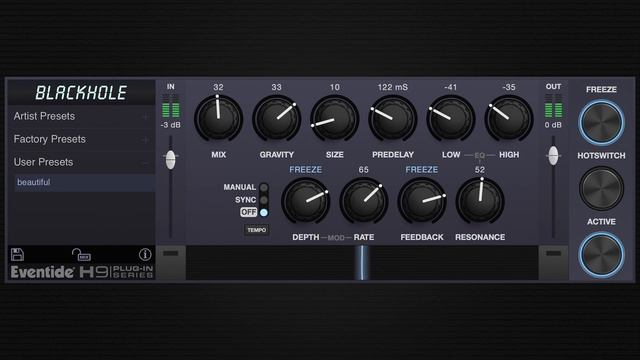Click the rate value '65'
This screenshot has height=360, width=640.
pyautogui.click(x=364, y=170)
